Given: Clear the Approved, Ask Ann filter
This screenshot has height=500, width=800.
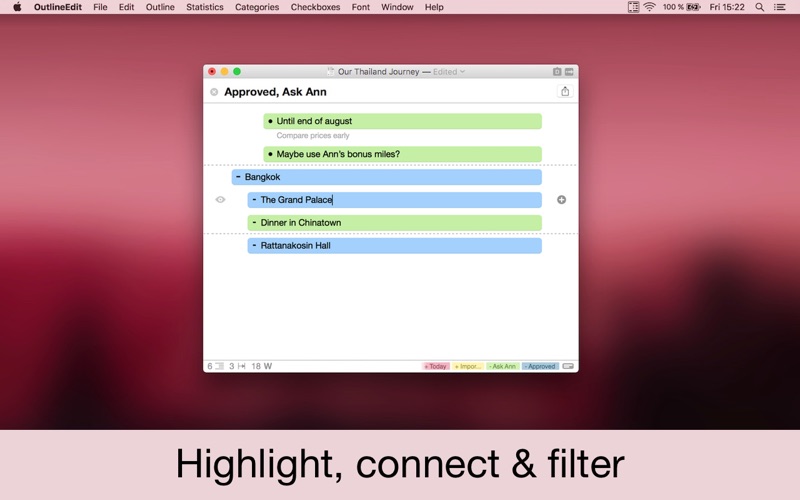Looking at the screenshot, I should [x=214, y=92].
